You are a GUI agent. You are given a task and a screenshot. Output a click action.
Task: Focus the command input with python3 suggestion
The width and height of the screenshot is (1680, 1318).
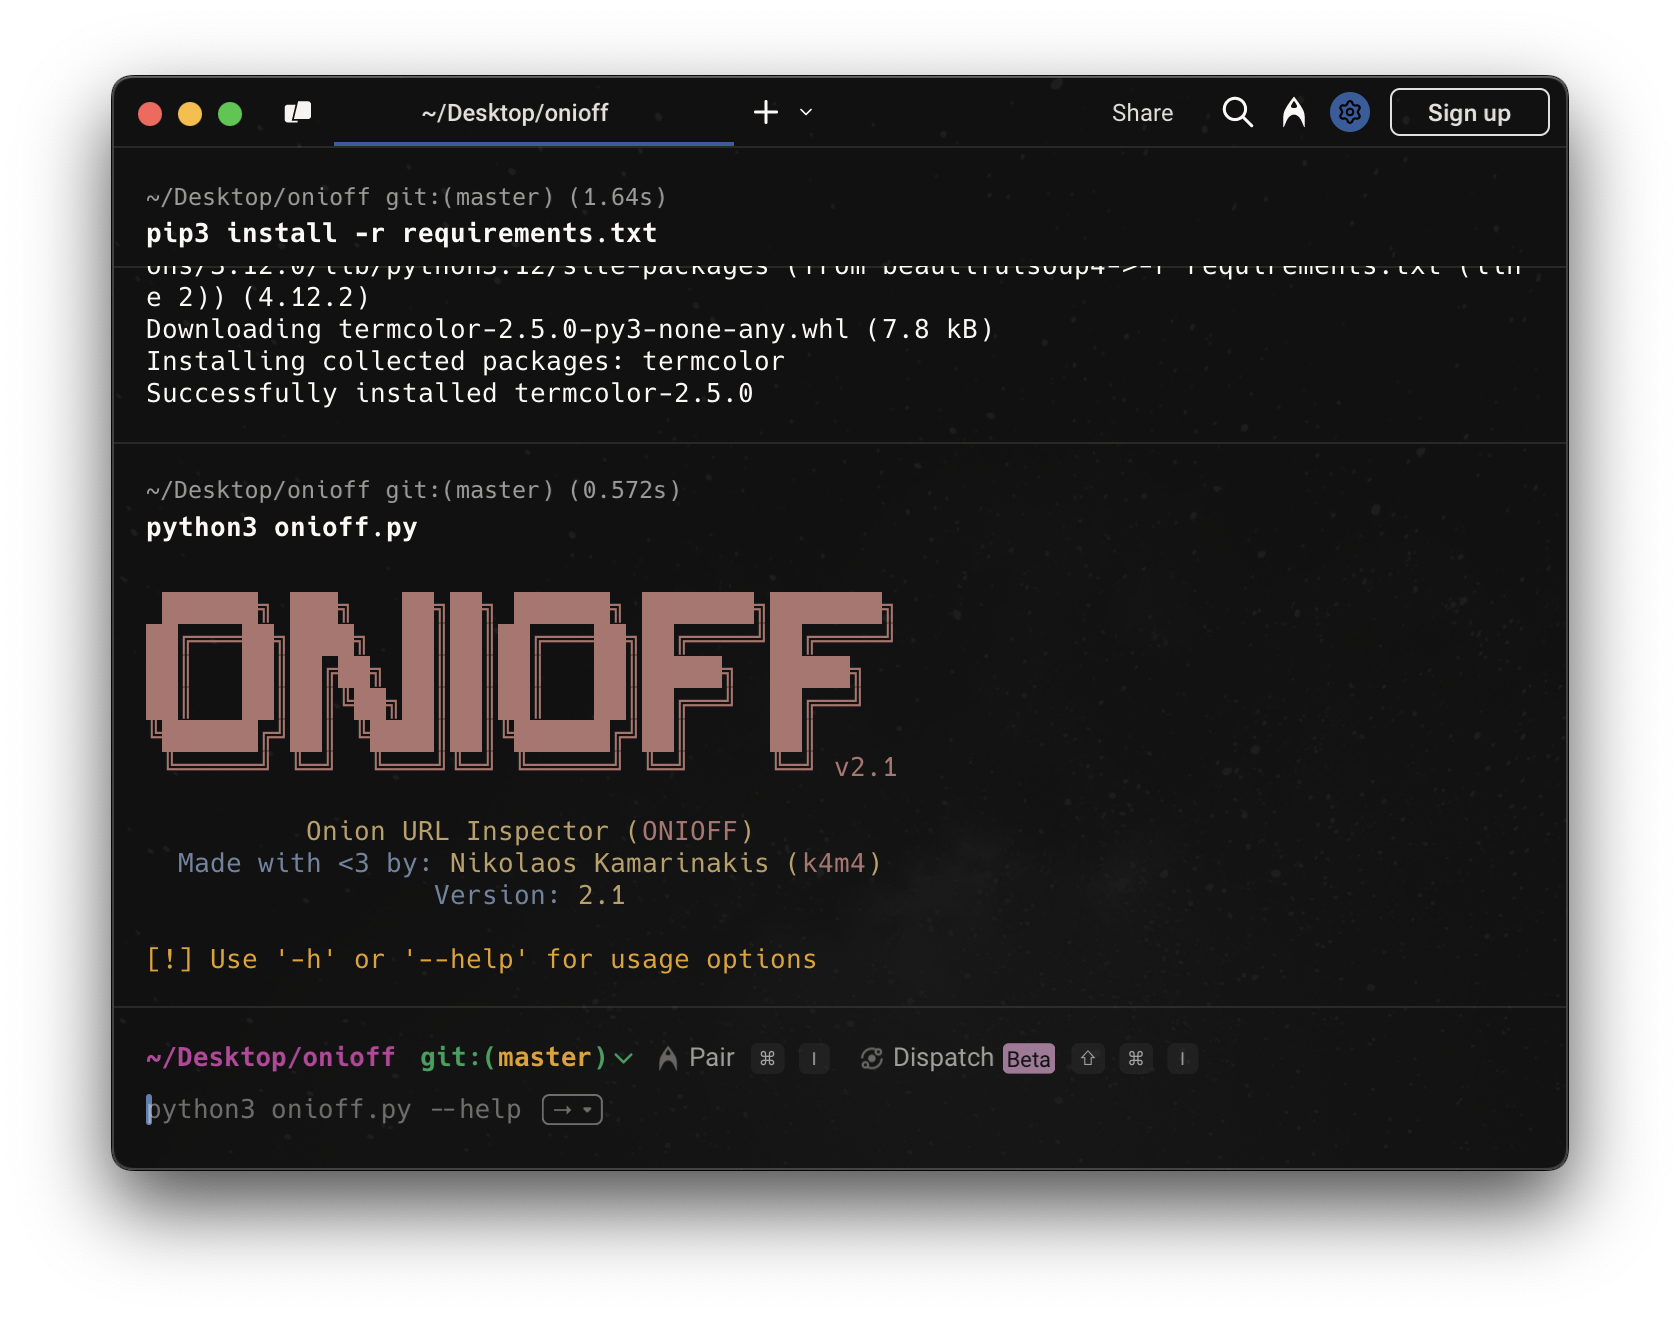tap(335, 1109)
